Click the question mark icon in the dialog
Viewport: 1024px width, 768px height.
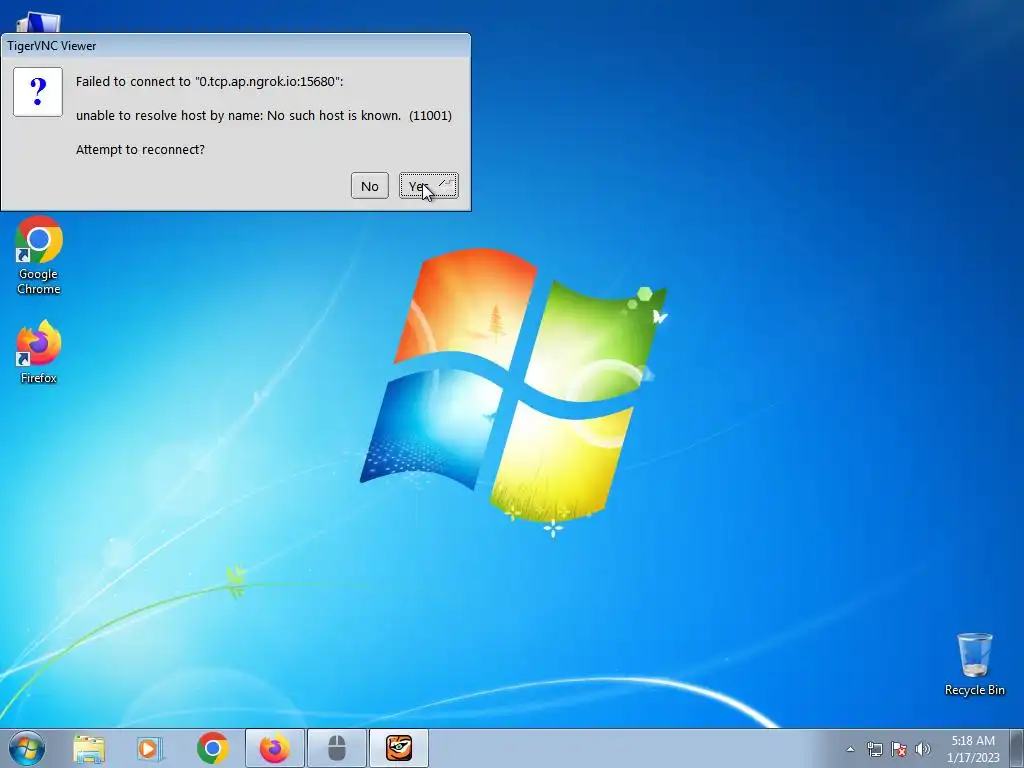click(38, 92)
